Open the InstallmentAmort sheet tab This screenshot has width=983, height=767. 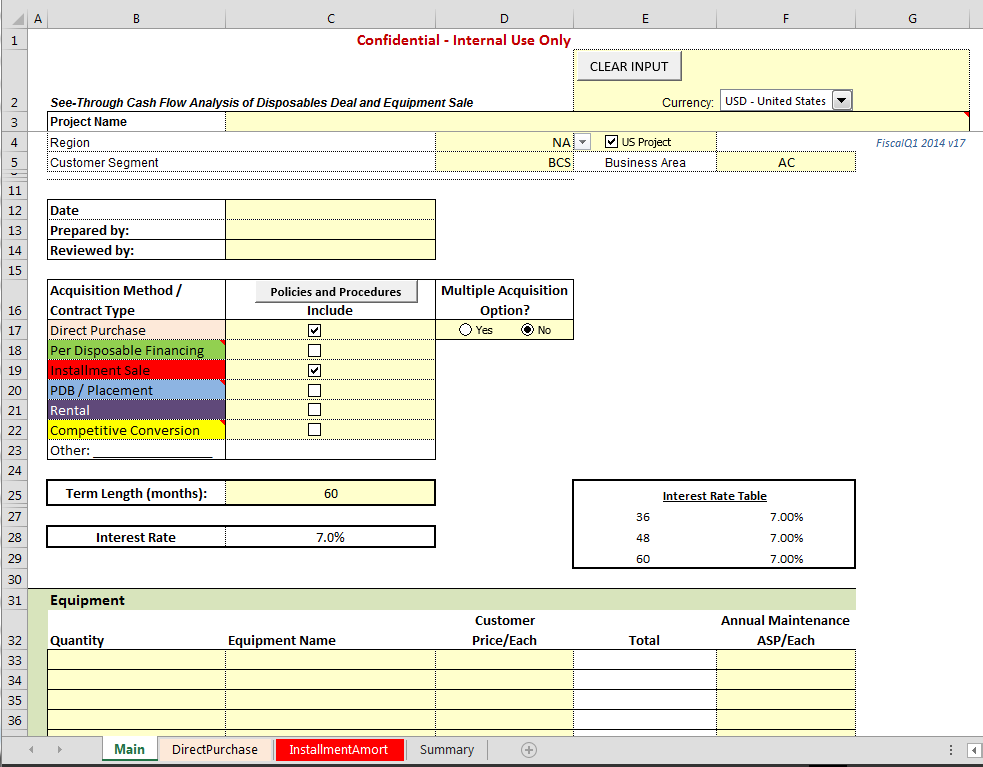tap(338, 750)
